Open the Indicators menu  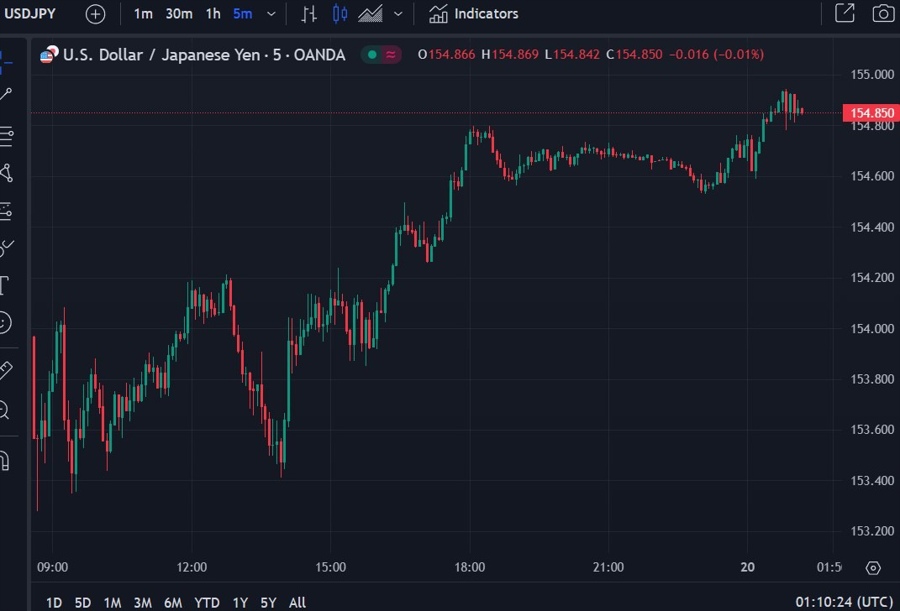tap(474, 14)
